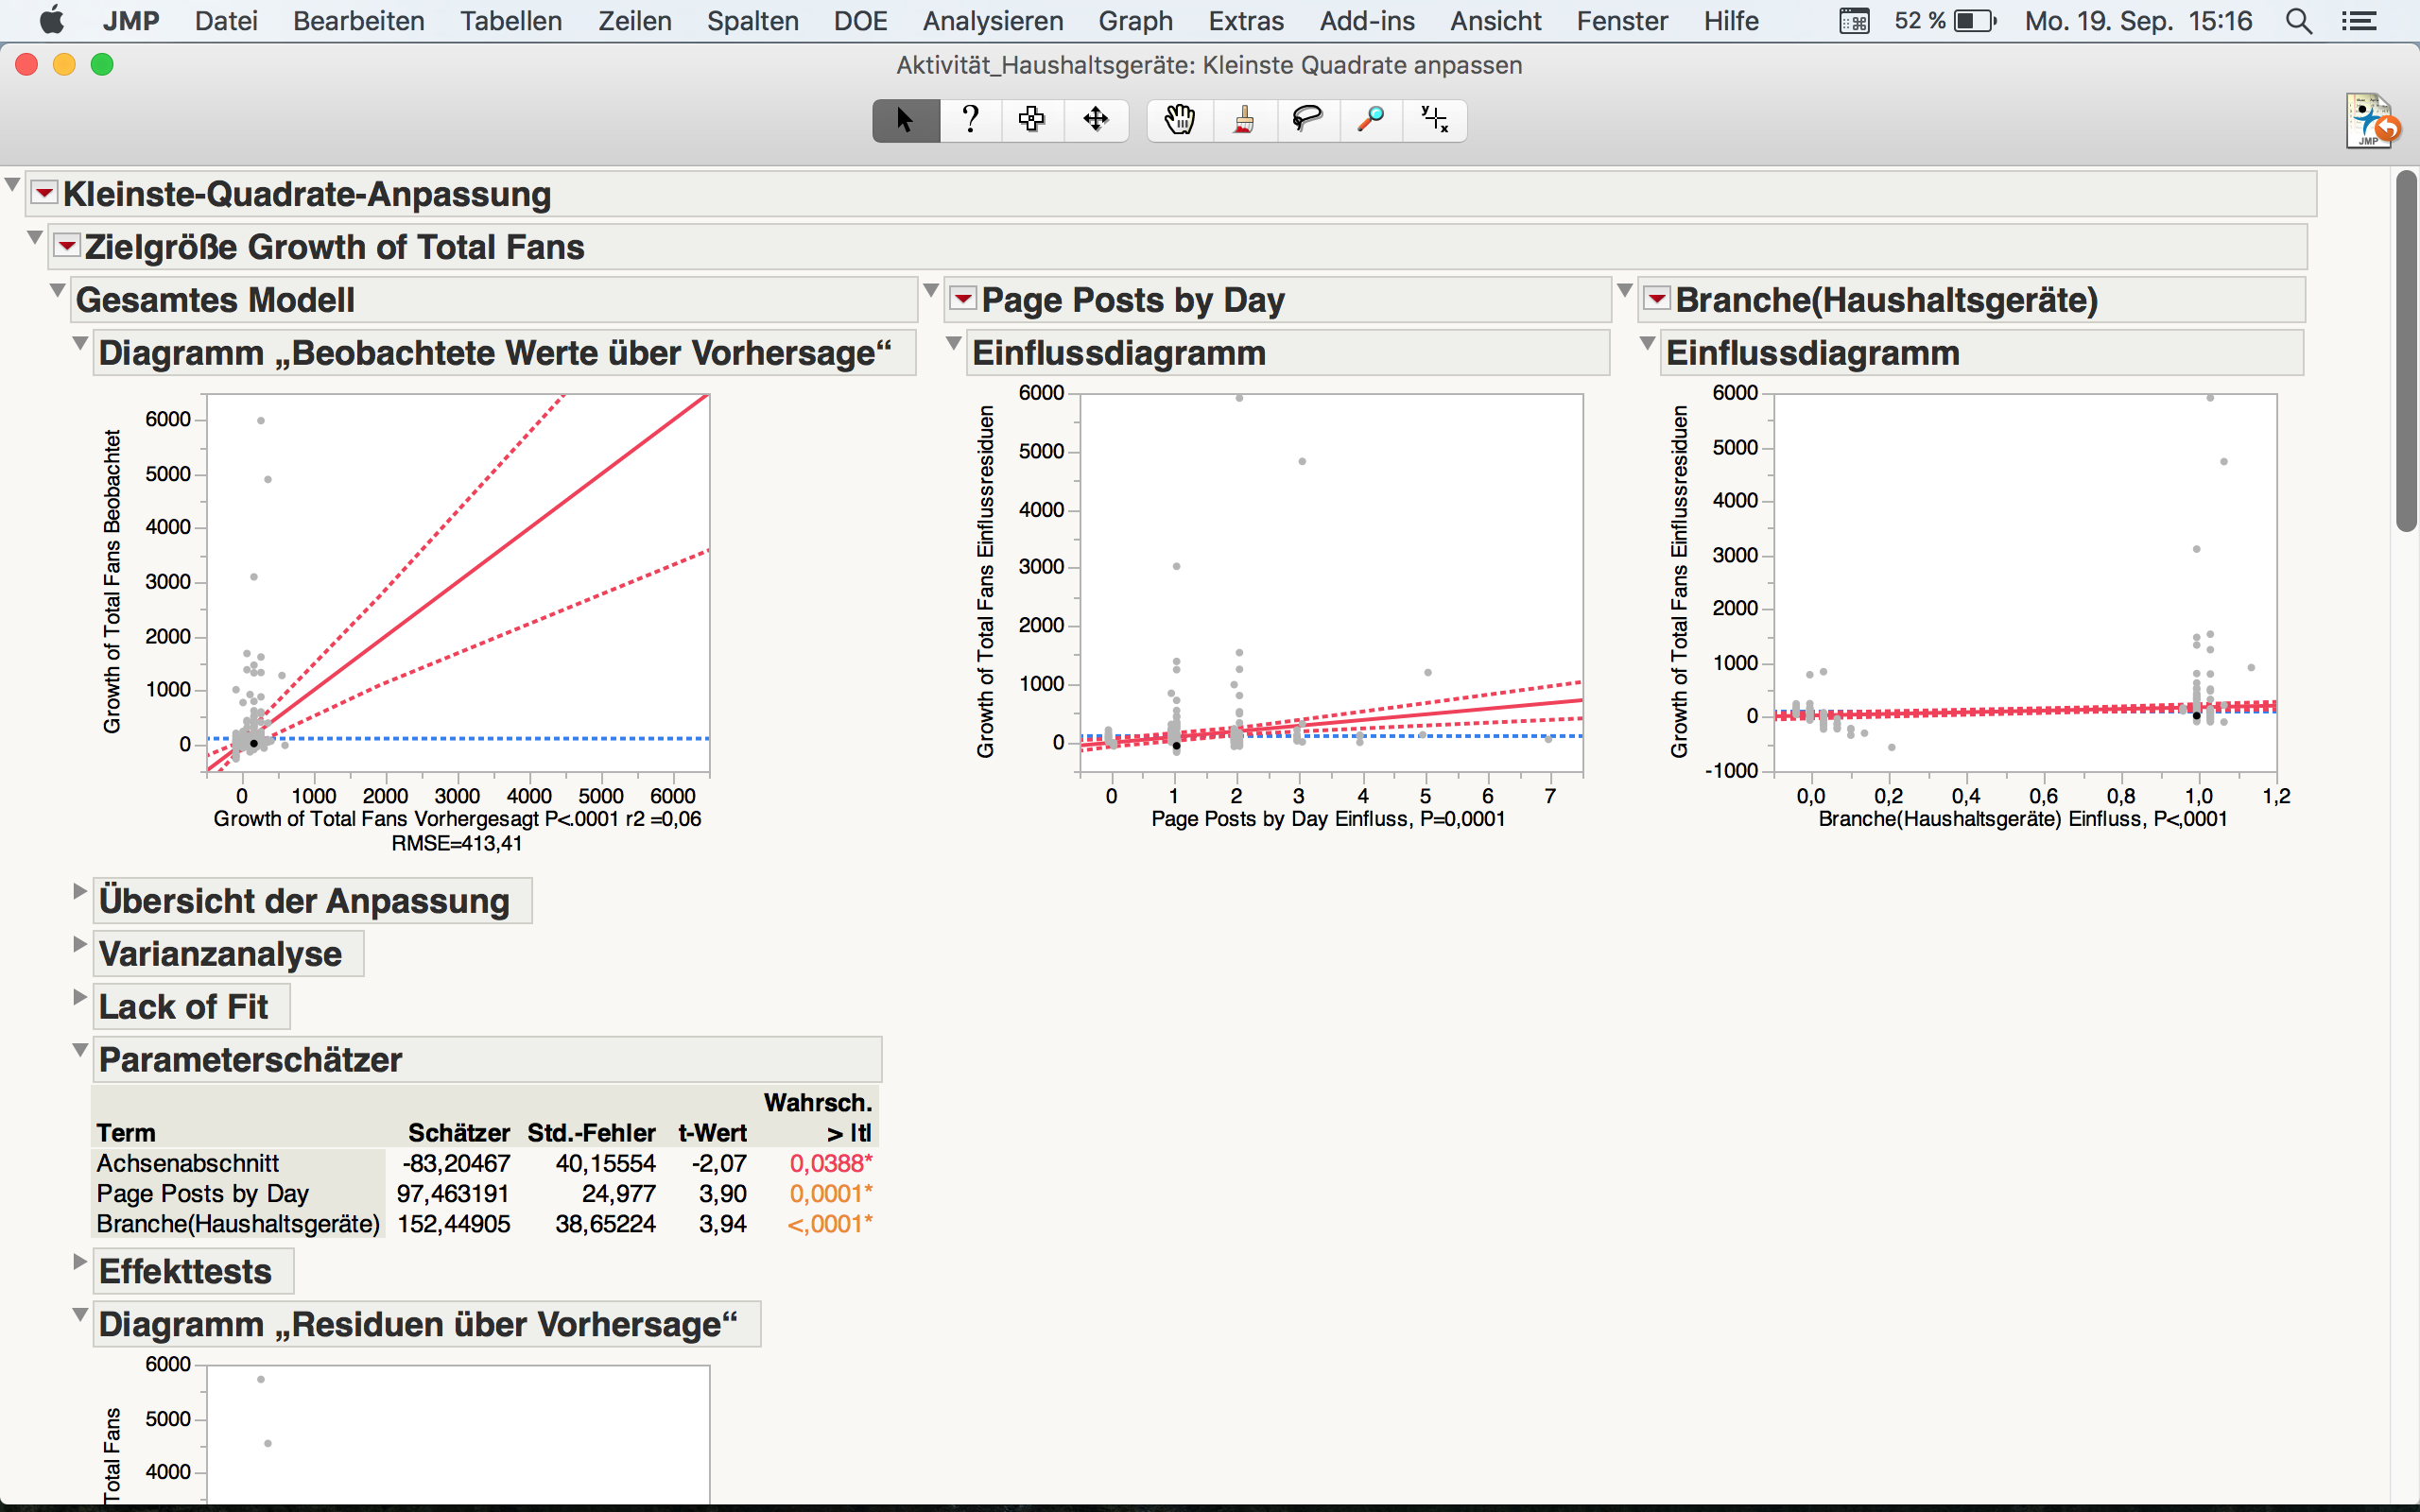Click the JMP home window icon
2420x1512 pixels.
2371,122
